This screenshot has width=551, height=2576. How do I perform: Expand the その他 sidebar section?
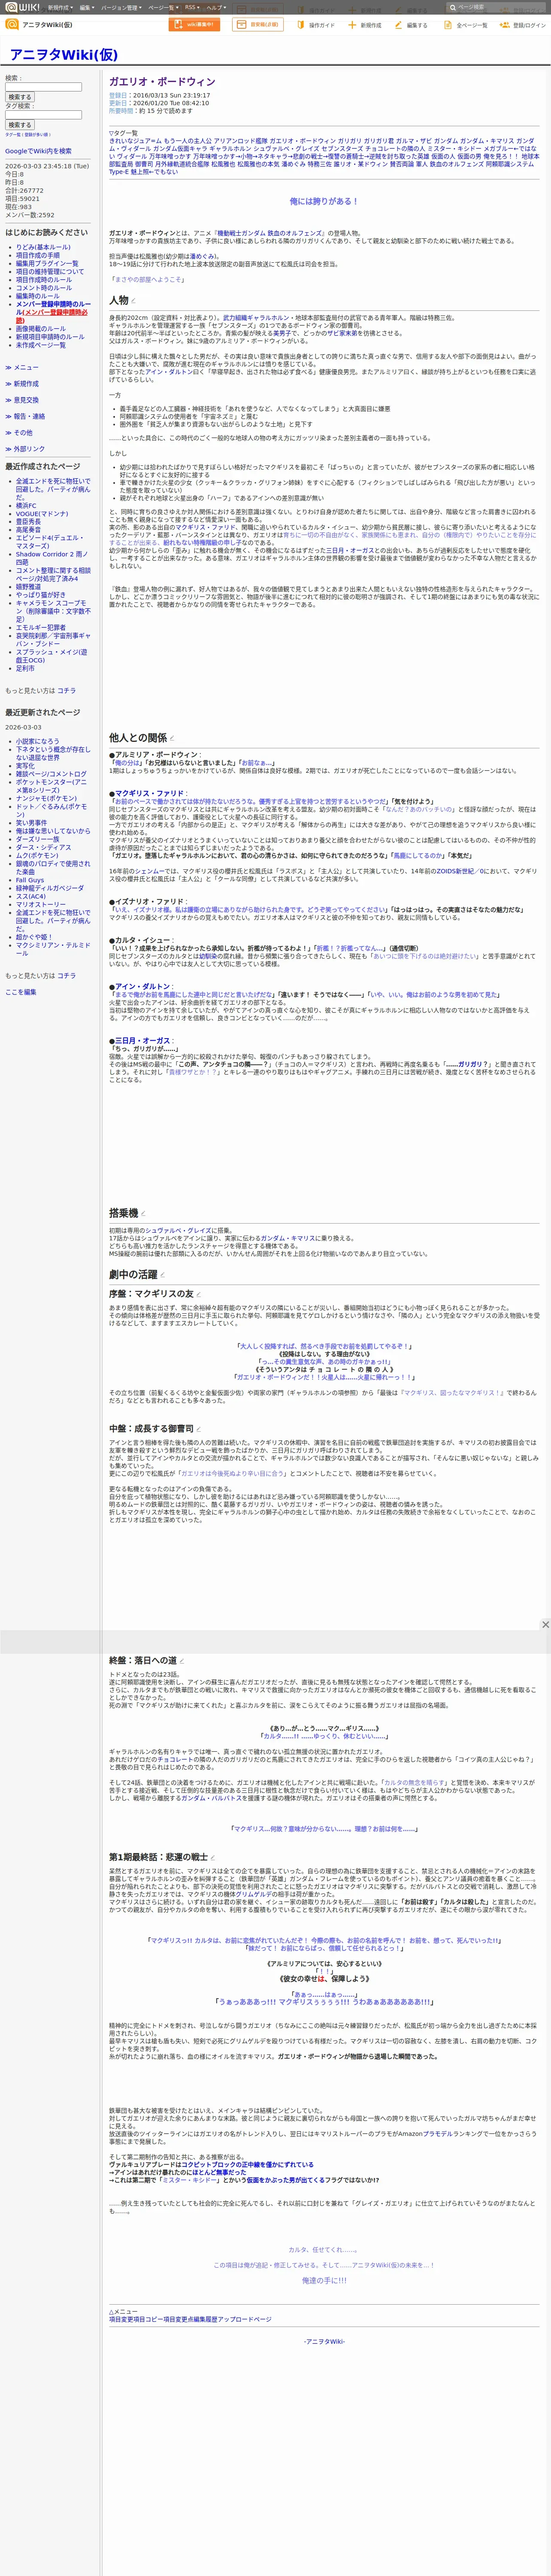19,433
